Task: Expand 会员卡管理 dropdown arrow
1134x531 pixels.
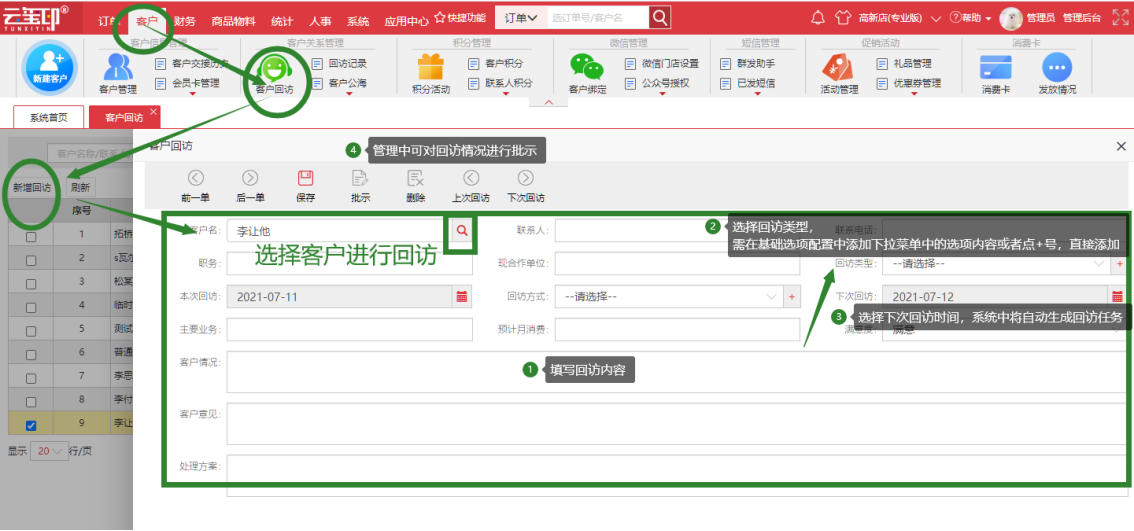Action: [193, 93]
